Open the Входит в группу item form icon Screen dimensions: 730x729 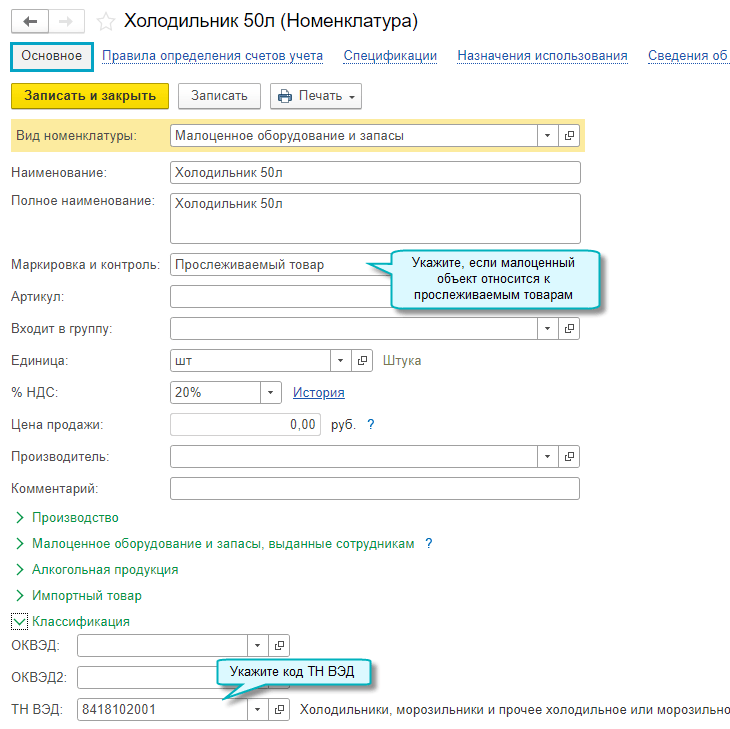569,329
